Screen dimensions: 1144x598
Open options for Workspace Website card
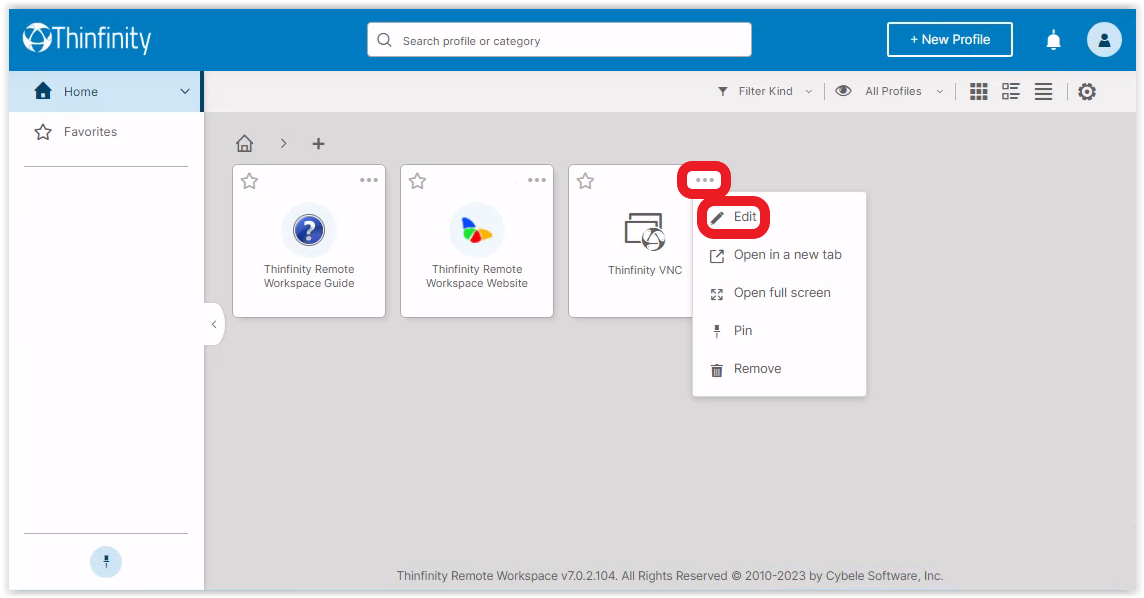tap(536, 180)
